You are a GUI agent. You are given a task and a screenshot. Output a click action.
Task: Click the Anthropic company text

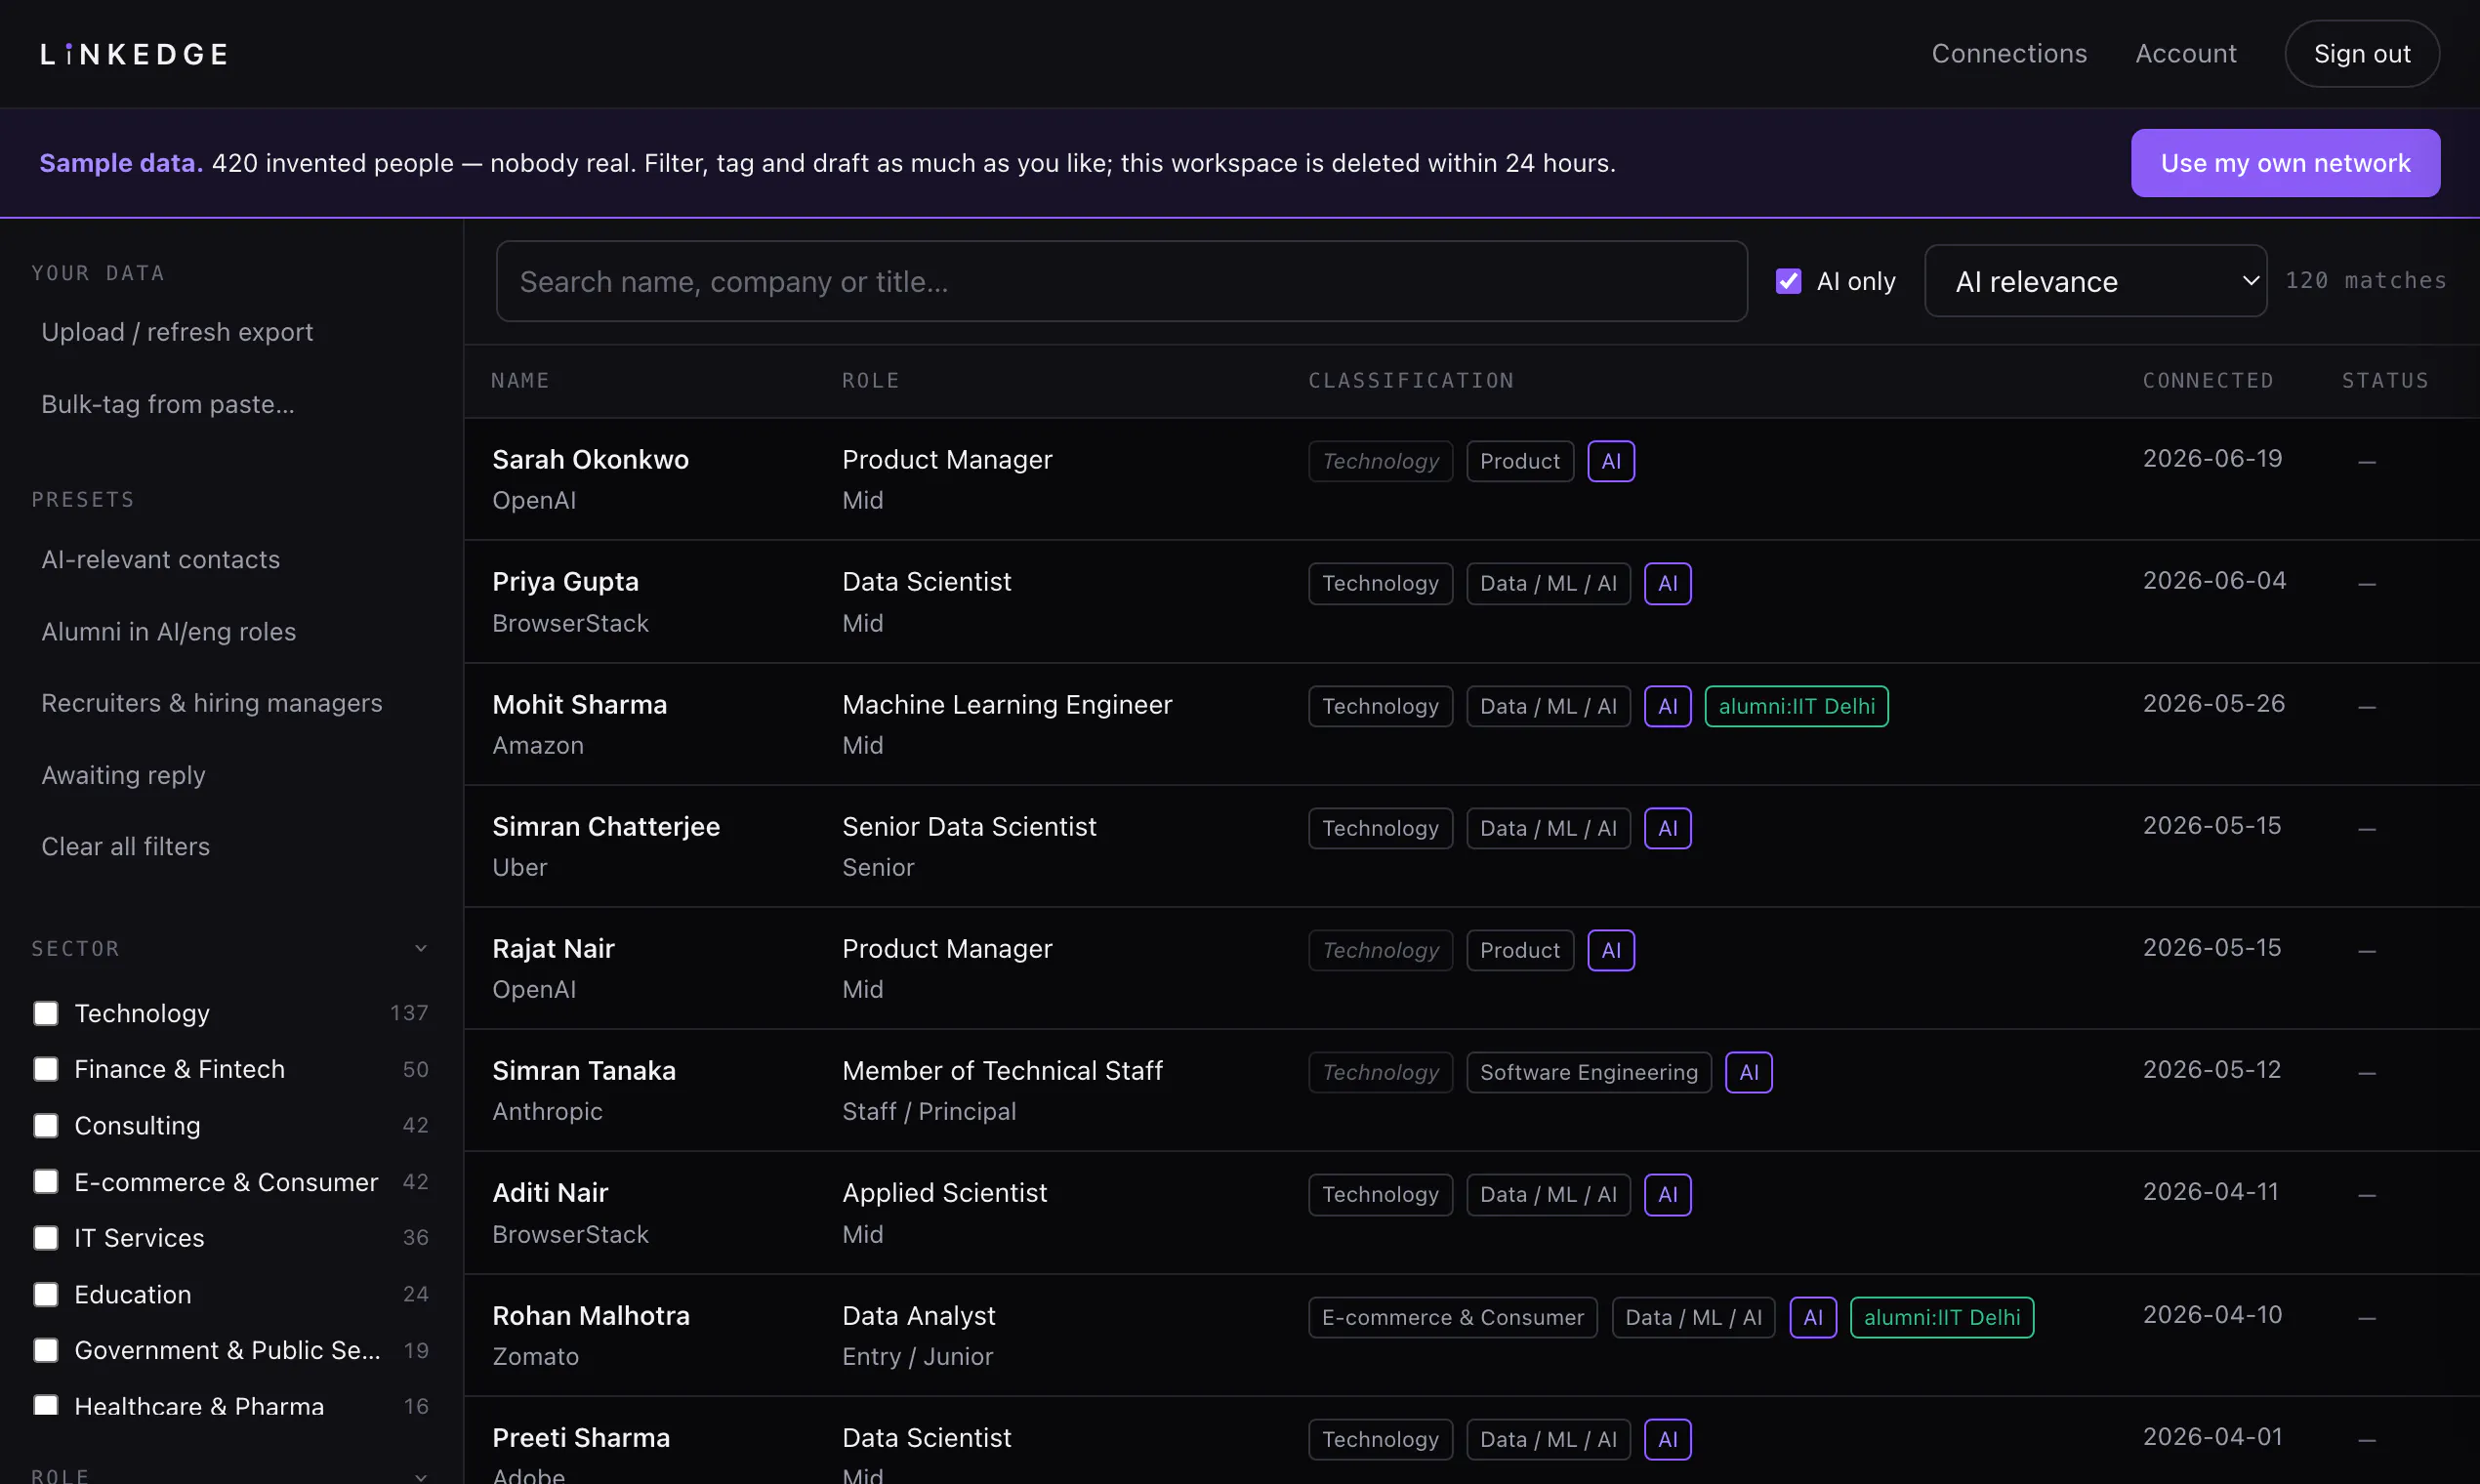pyautogui.click(x=547, y=1111)
